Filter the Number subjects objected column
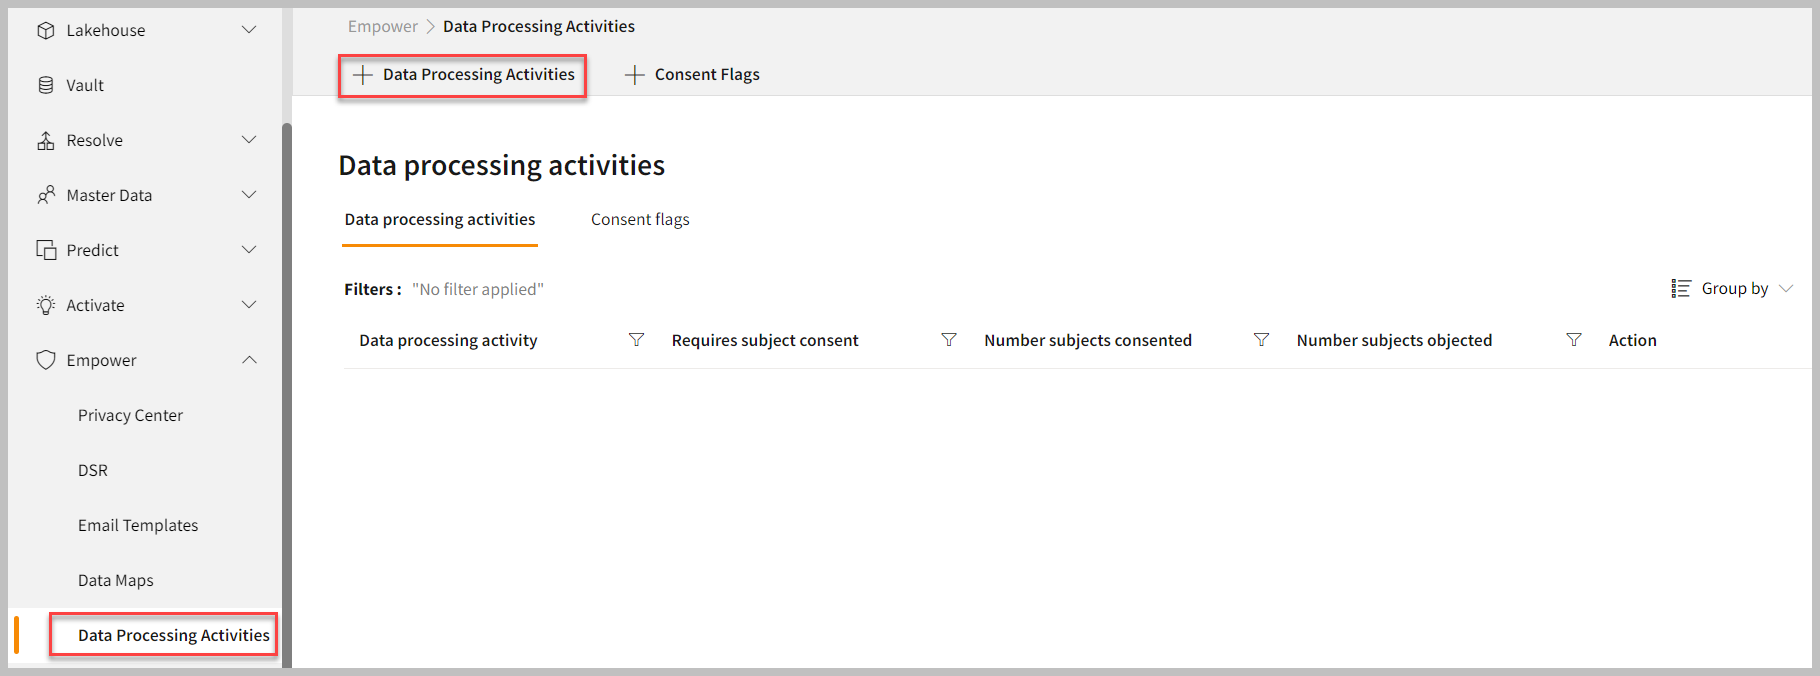The width and height of the screenshot is (1820, 676). tap(1573, 340)
